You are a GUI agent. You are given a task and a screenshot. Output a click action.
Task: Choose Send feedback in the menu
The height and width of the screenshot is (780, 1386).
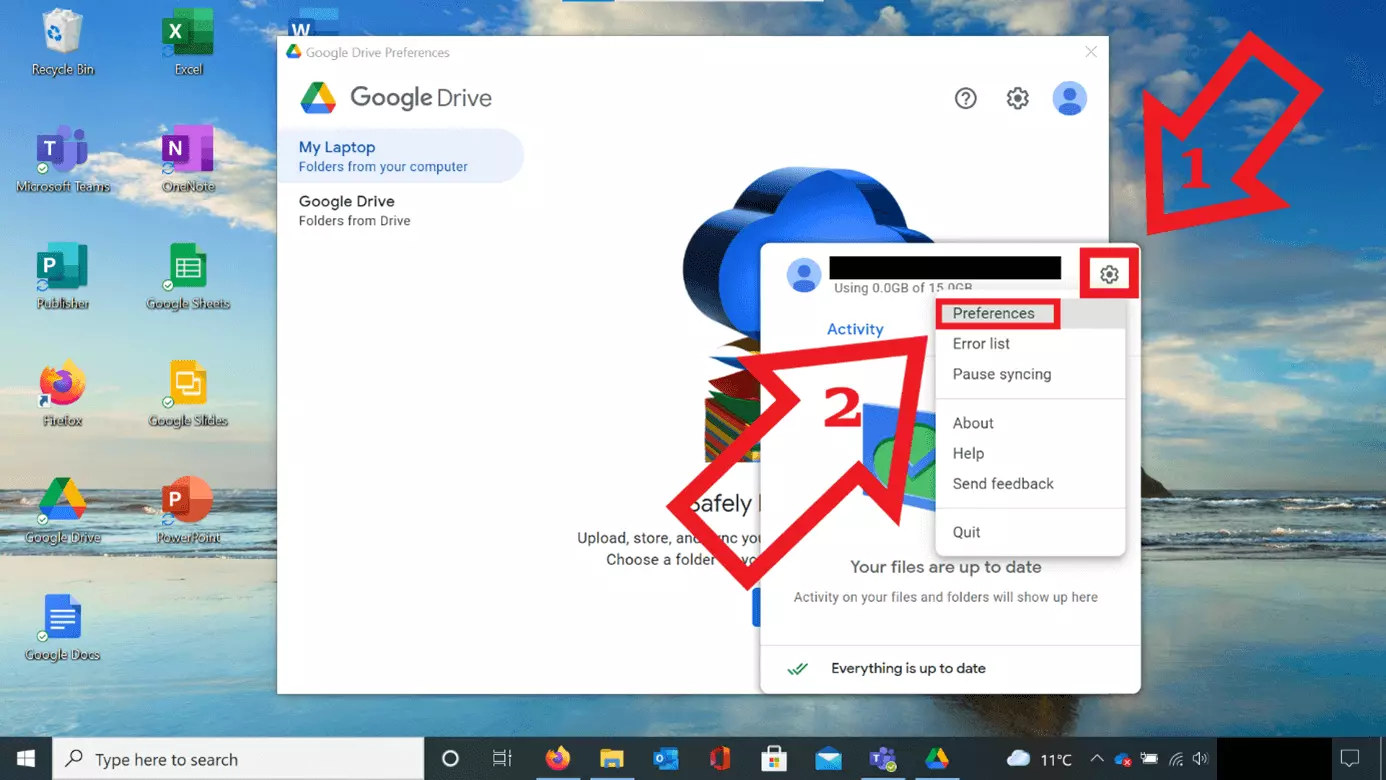pyautogui.click(x=1030, y=483)
